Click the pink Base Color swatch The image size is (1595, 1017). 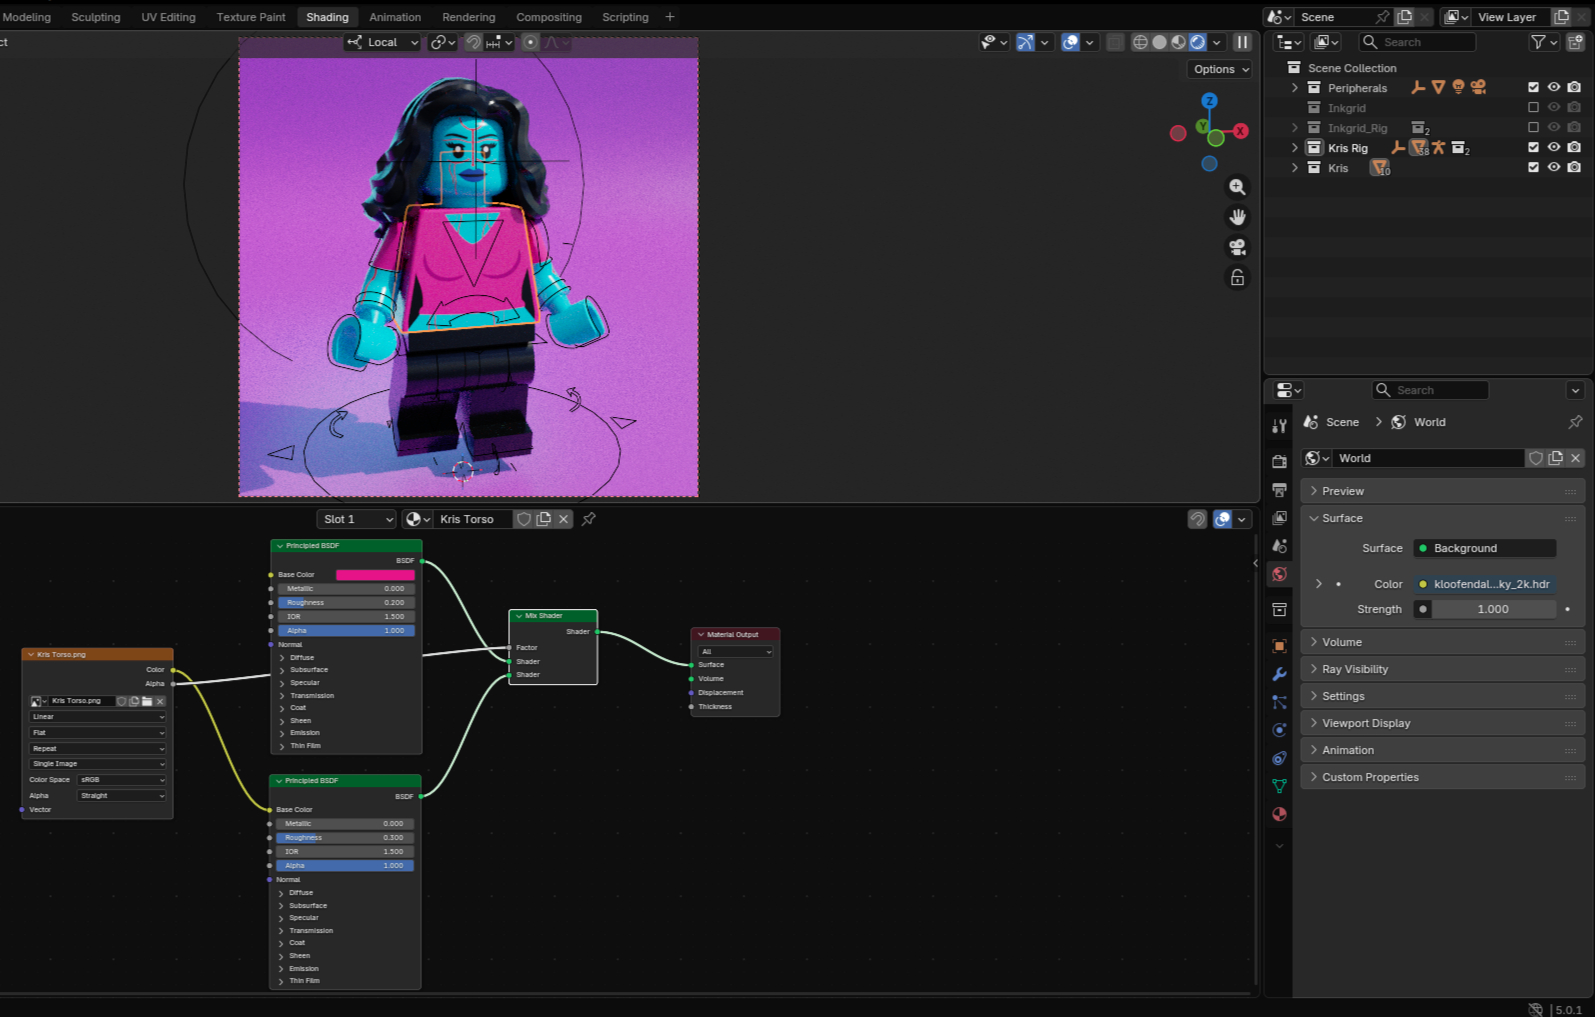pyautogui.click(x=375, y=575)
